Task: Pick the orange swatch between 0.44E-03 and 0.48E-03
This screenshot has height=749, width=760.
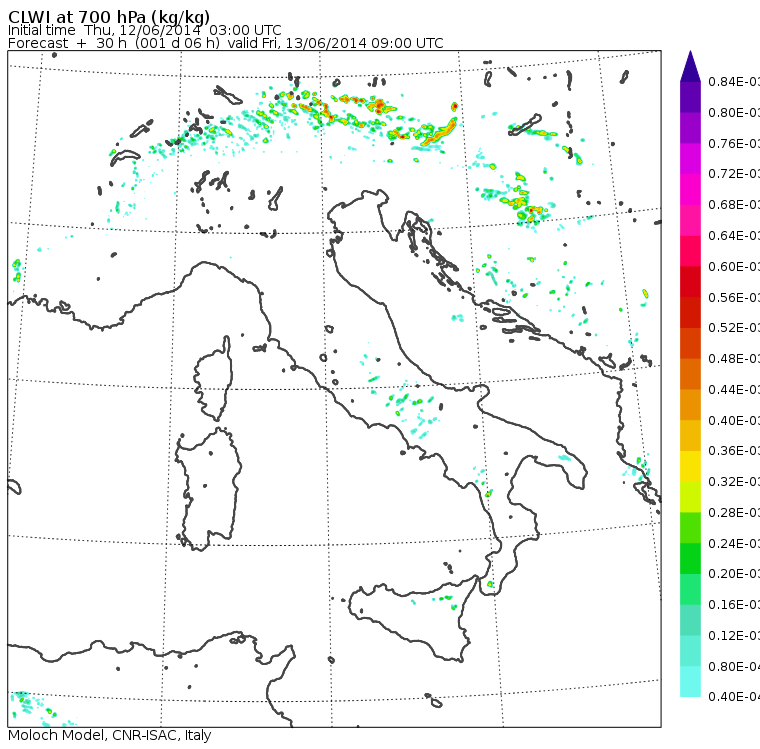Action: pos(690,374)
